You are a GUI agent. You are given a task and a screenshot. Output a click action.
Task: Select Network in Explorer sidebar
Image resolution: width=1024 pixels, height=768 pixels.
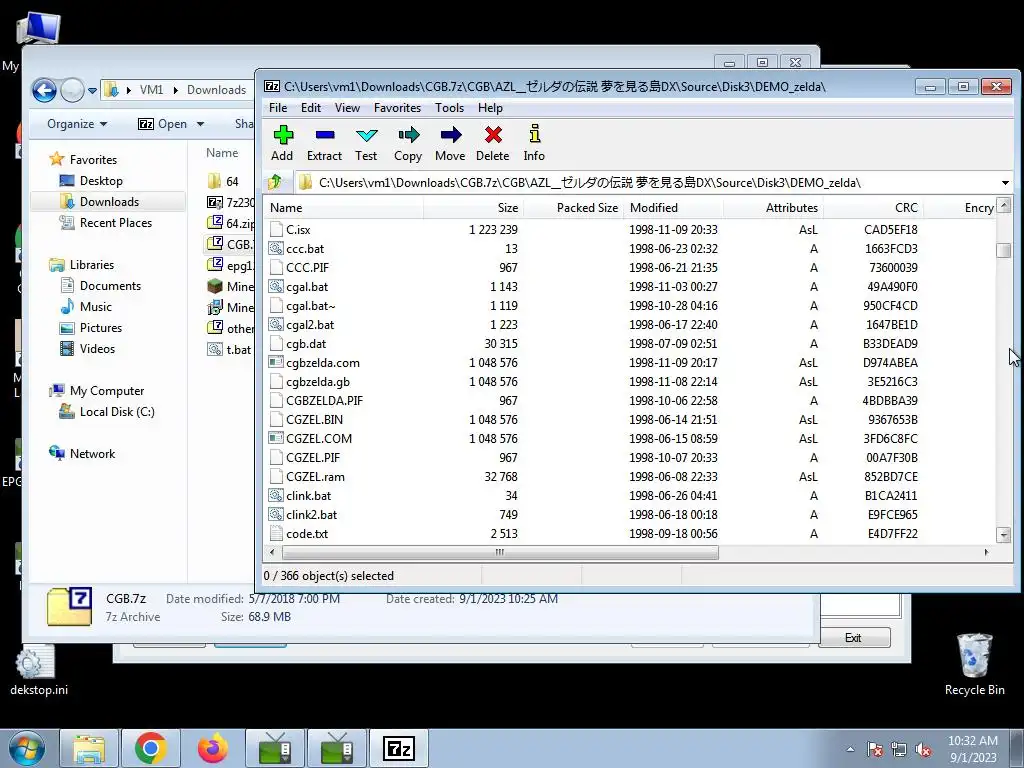coord(82,454)
